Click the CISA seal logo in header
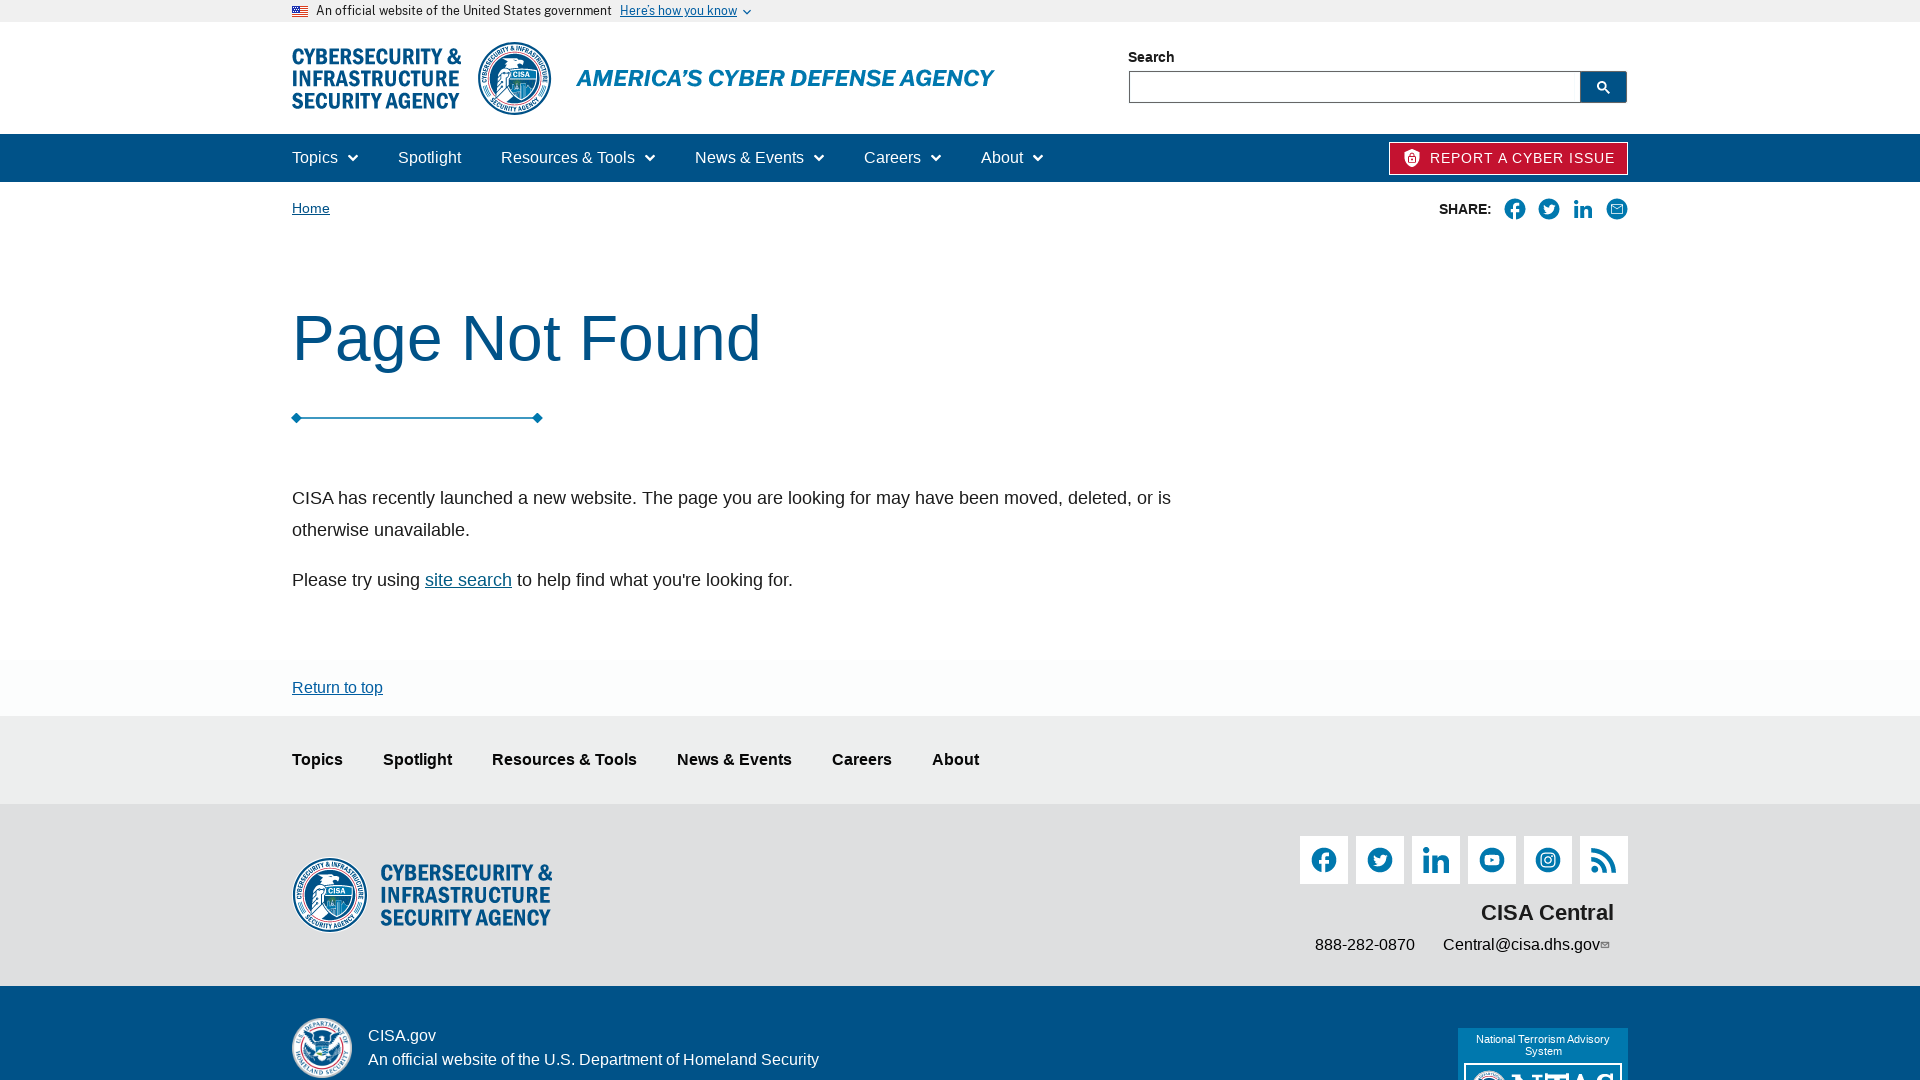This screenshot has height=1080, width=1920. click(514, 78)
